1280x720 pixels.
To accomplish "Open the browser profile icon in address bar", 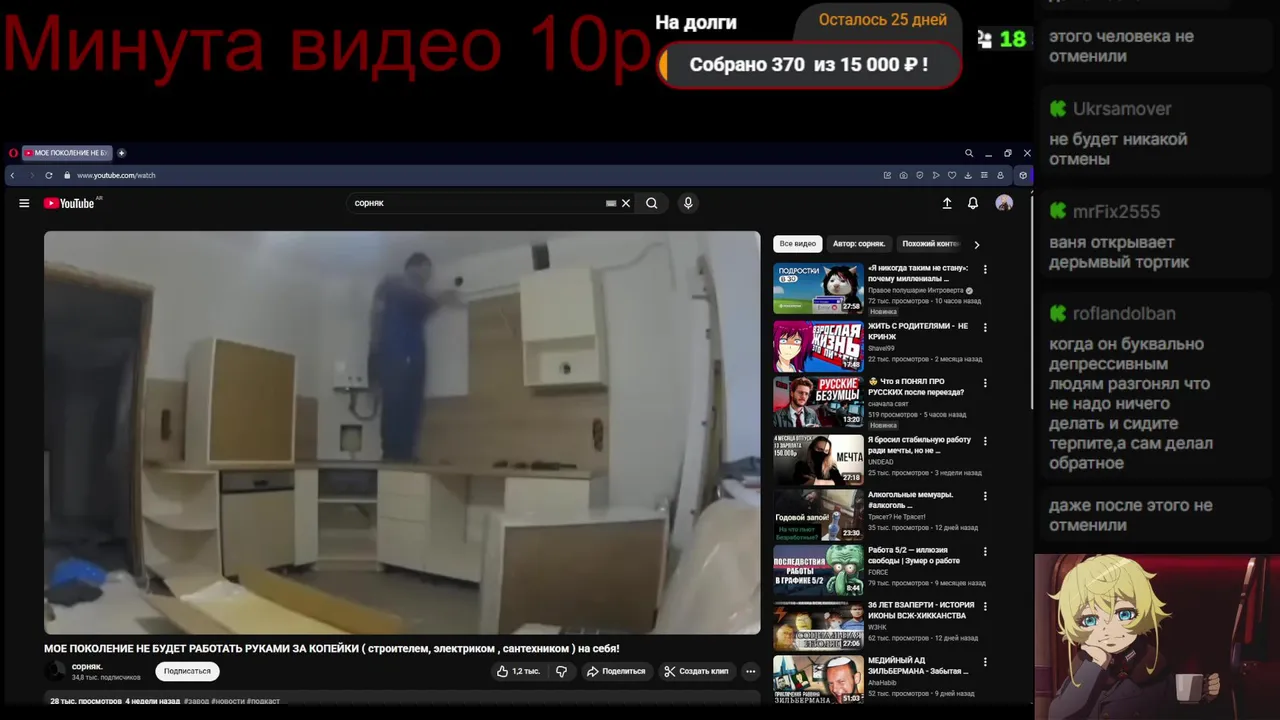I will pyautogui.click(x=1000, y=175).
